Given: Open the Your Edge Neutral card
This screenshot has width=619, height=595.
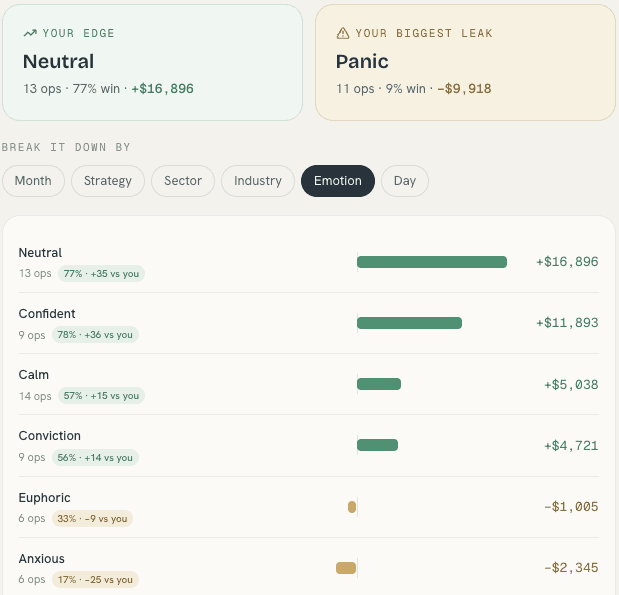Looking at the screenshot, I should point(152,62).
